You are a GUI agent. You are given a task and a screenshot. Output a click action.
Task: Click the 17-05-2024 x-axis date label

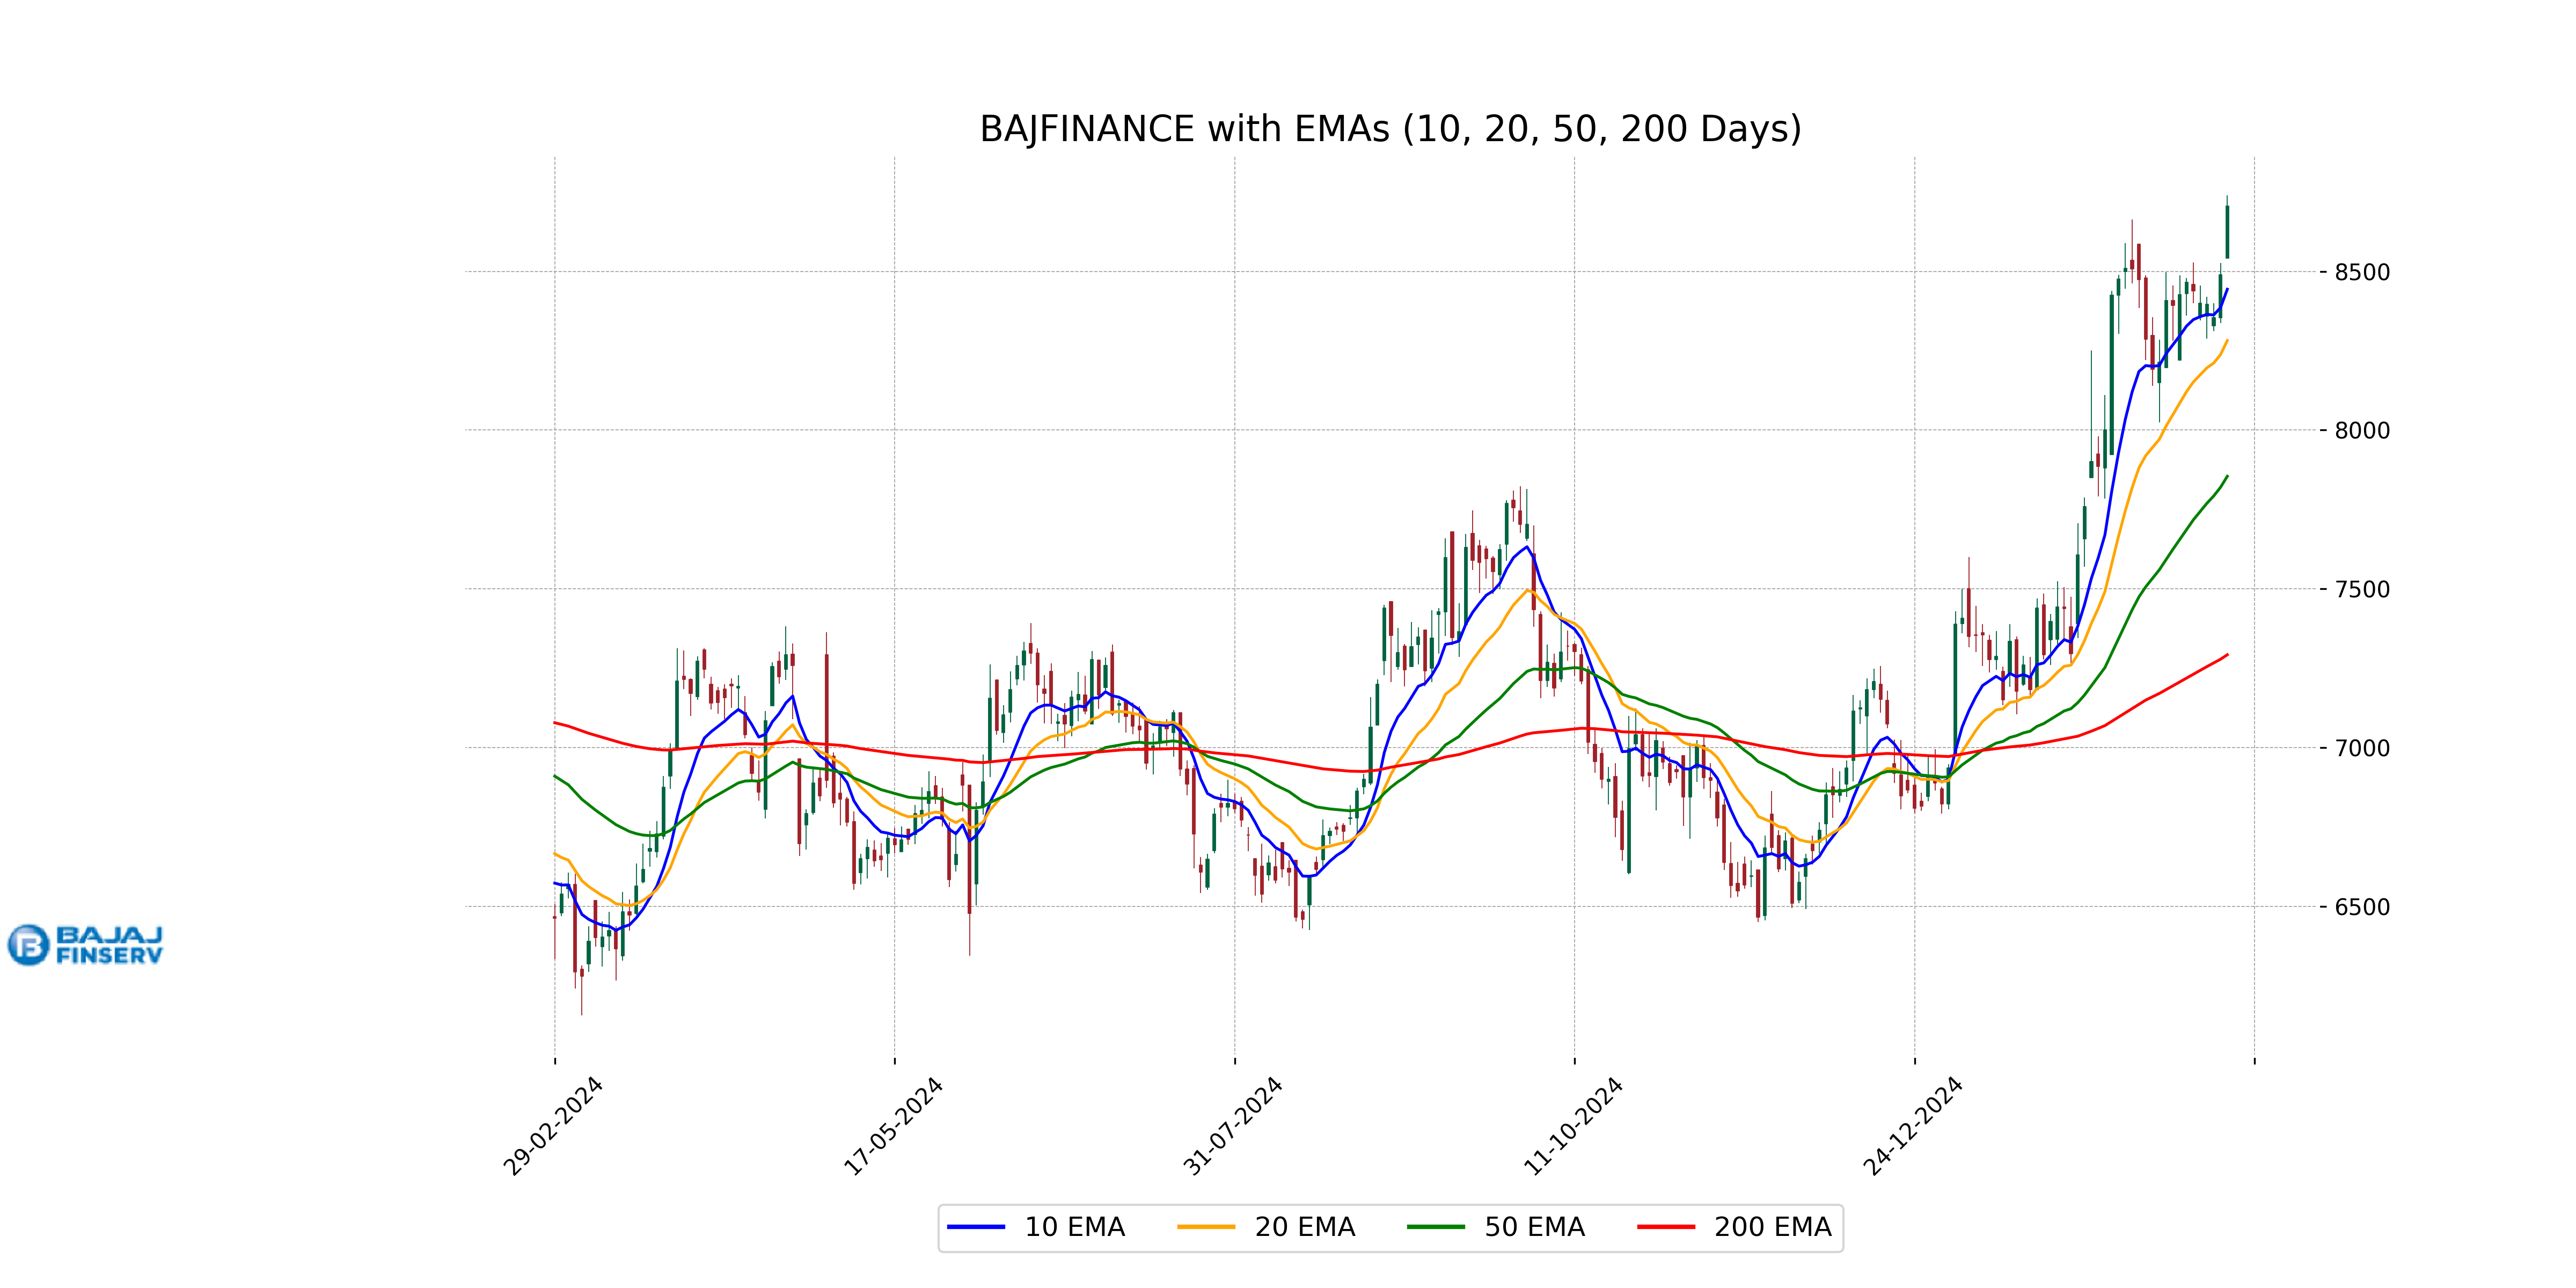click(893, 1126)
